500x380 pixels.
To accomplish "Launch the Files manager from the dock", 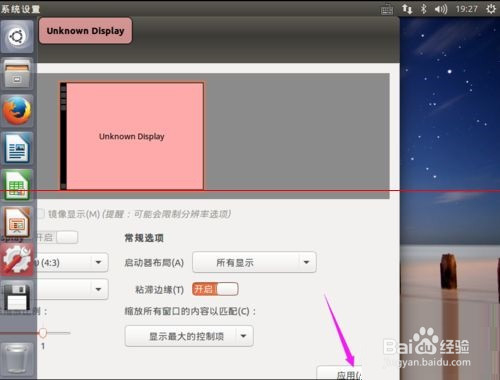I will pyautogui.click(x=17, y=73).
